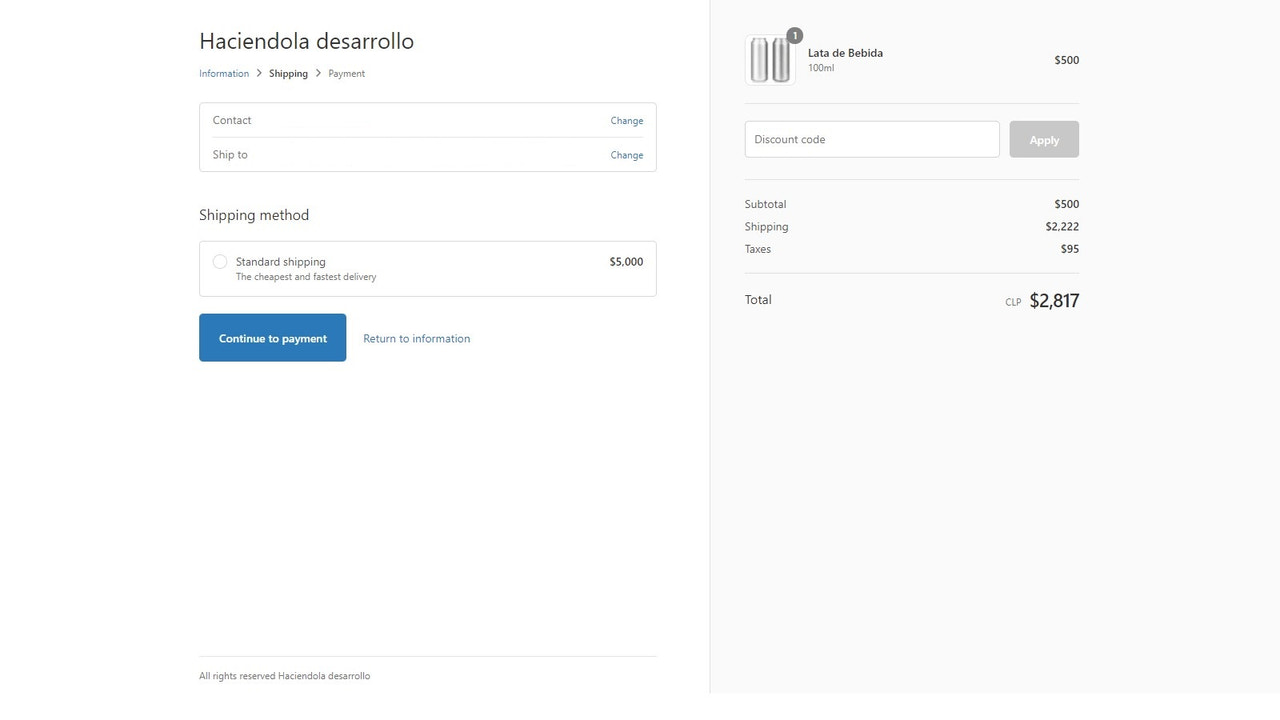Click the Haciendola desarrollo store title

[307, 41]
